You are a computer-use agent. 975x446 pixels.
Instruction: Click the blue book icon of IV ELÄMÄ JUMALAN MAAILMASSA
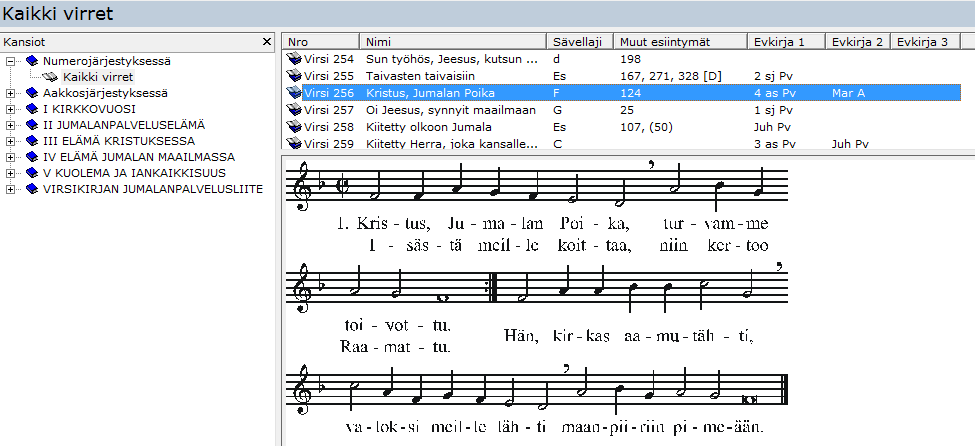pyautogui.click(x=32, y=157)
